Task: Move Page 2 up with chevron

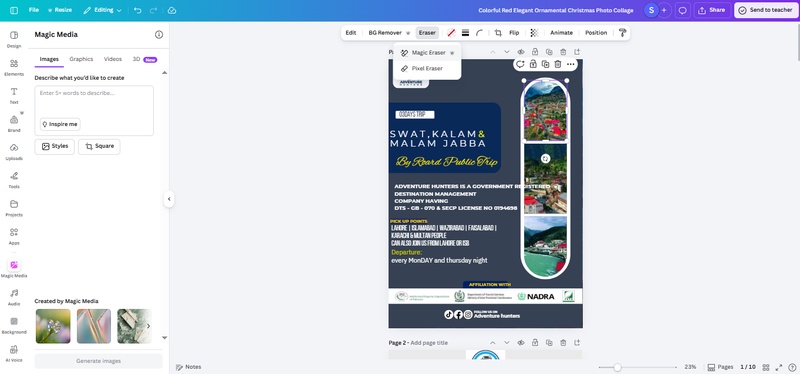Action: [x=492, y=343]
